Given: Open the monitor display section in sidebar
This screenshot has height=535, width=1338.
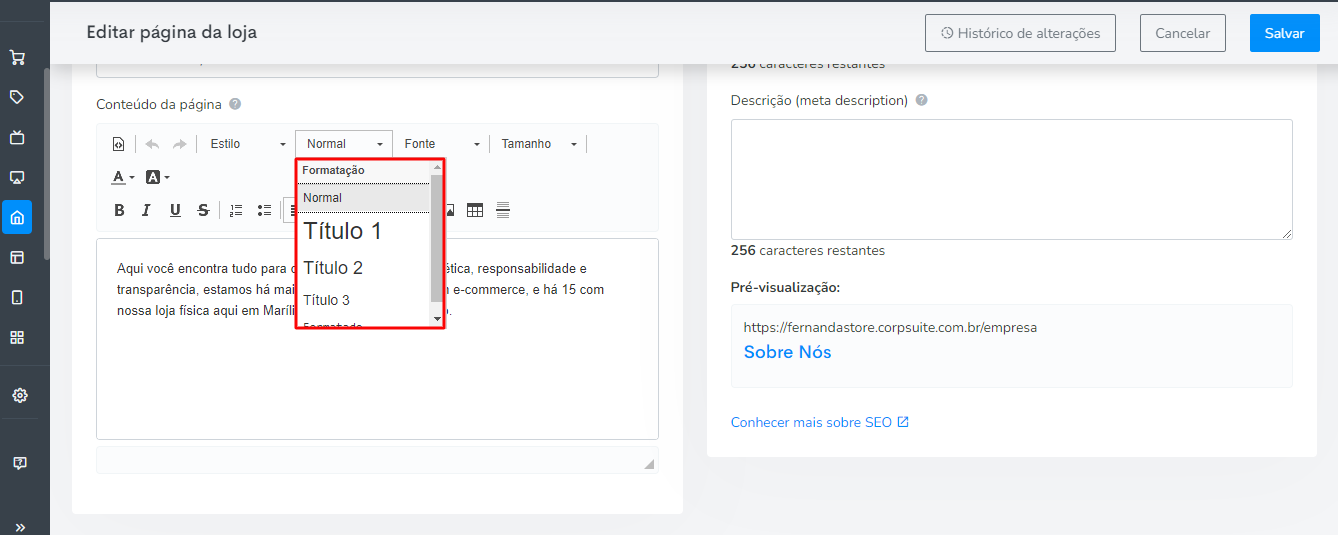Looking at the screenshot, I should pos(17,177).
